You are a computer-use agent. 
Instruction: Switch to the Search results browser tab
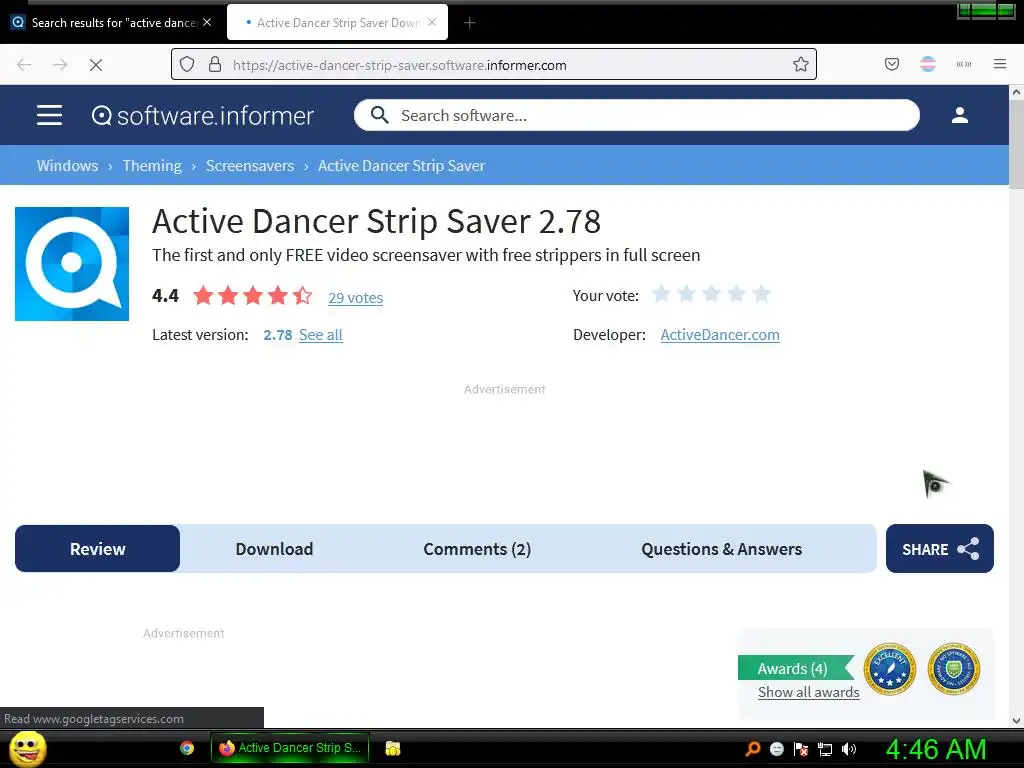point(112,23)
